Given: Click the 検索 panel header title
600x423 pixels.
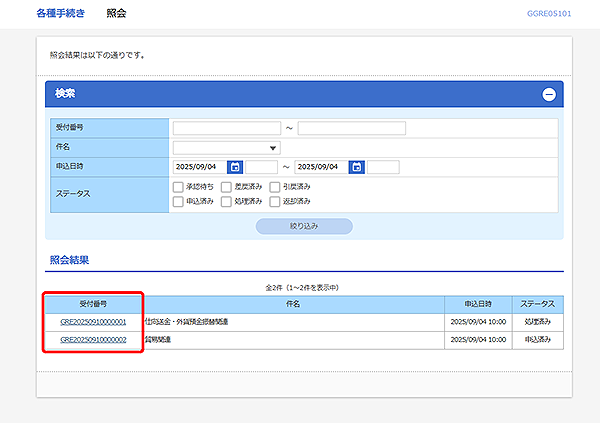Looking at the screenshot, I should (65, 93).
